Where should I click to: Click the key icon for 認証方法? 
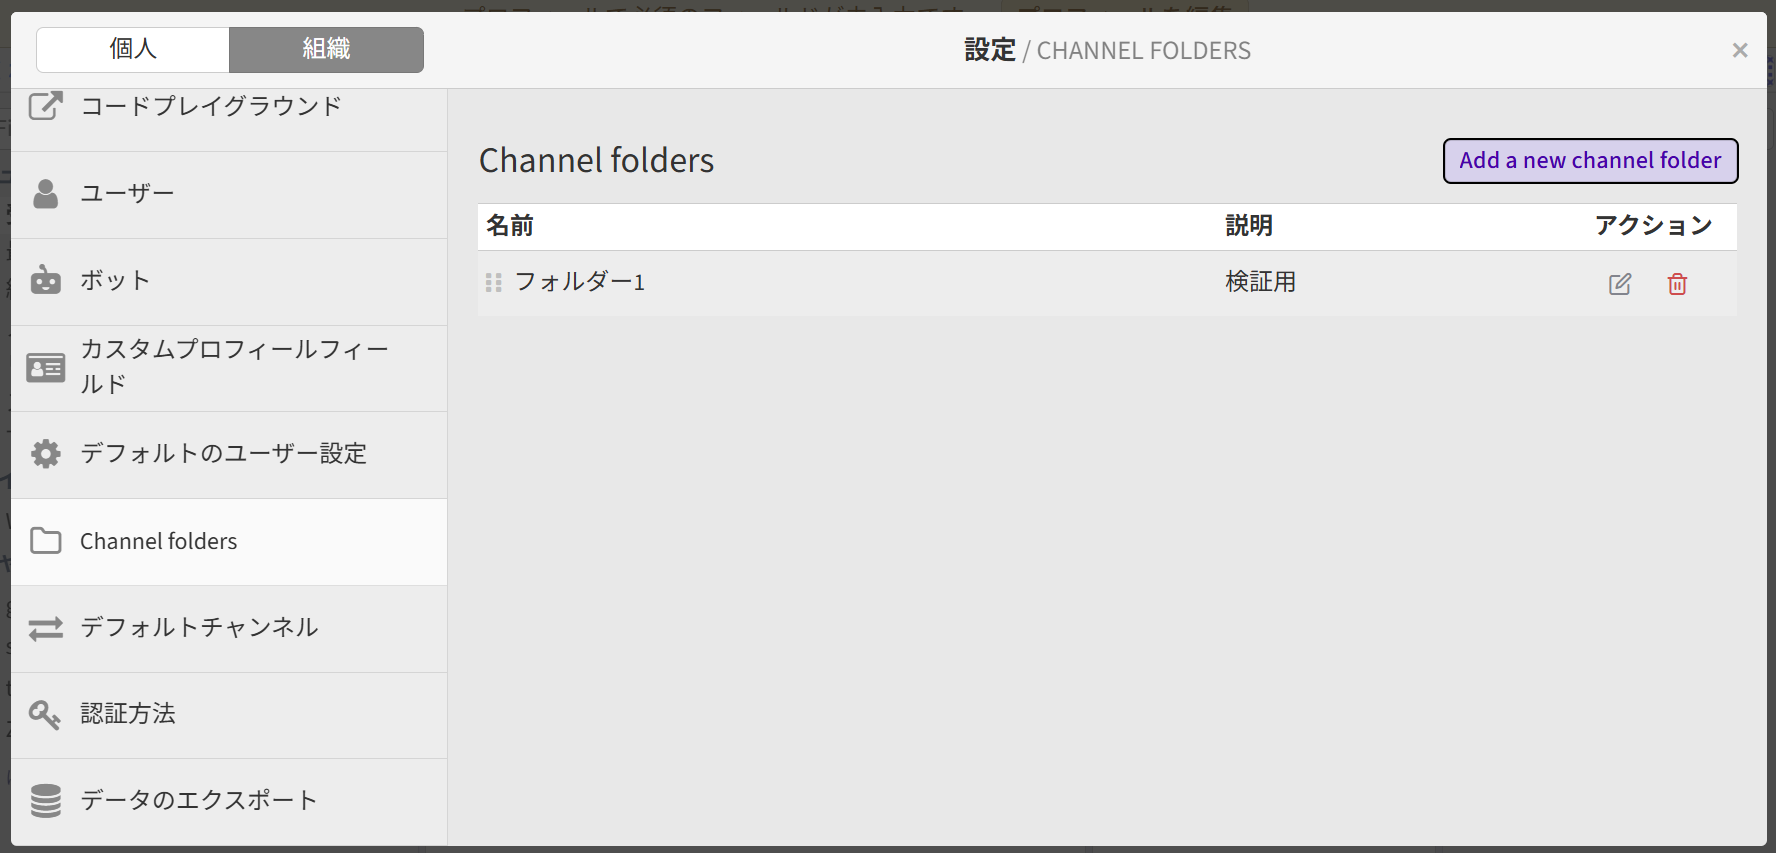[x=46, y=714]
